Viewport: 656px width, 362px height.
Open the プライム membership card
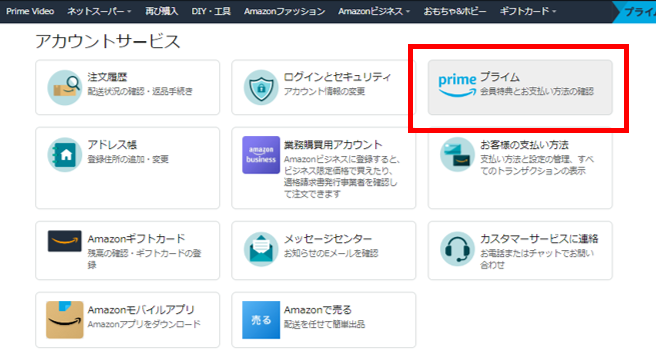[520, 87]
